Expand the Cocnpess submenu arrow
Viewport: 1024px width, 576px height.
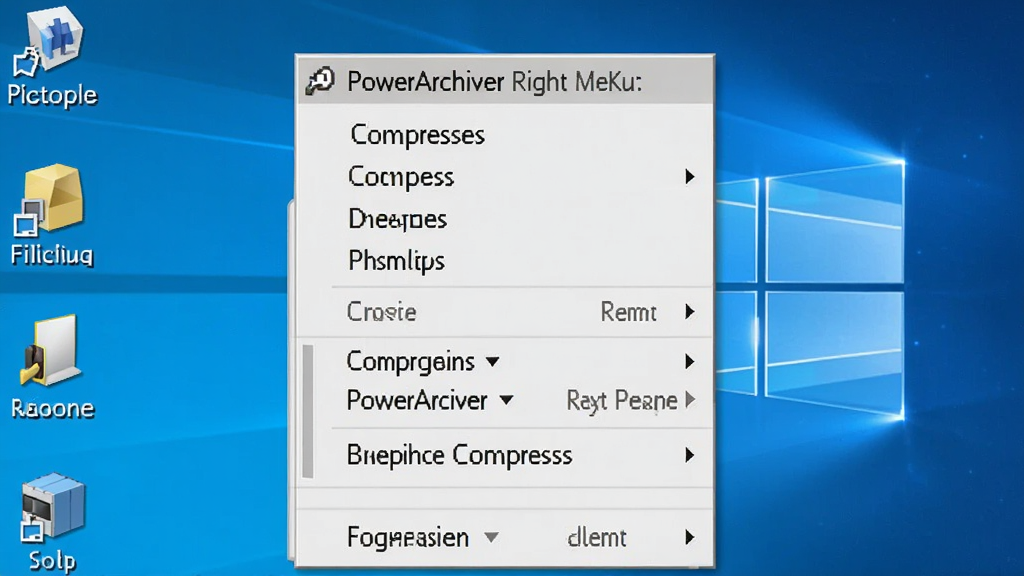click(690, 176)
